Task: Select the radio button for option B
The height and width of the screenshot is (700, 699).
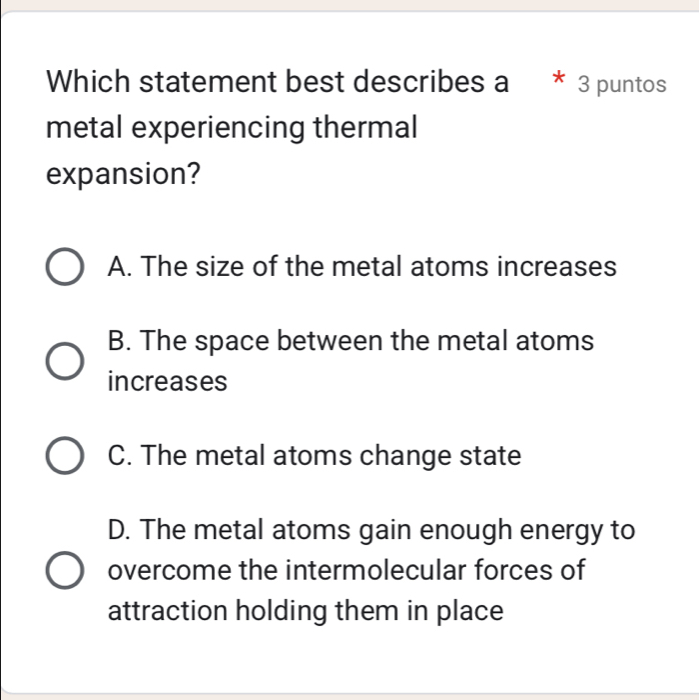Action: pyautogui.click(x=65, y=362)
